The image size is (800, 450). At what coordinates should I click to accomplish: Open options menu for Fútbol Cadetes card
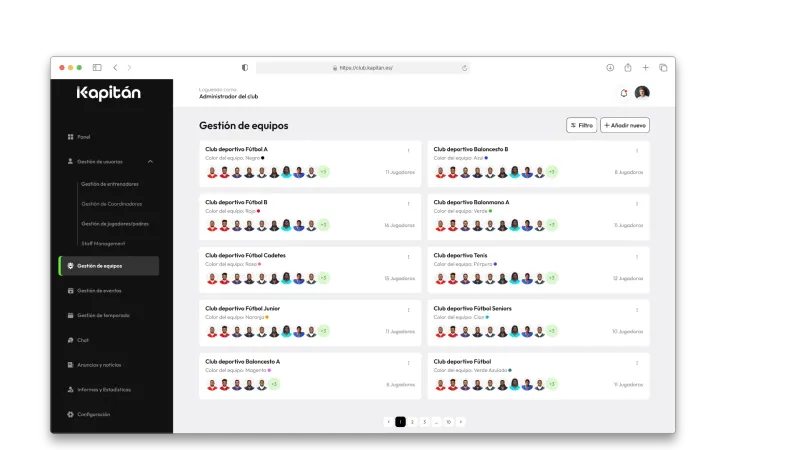pos(408,257)
